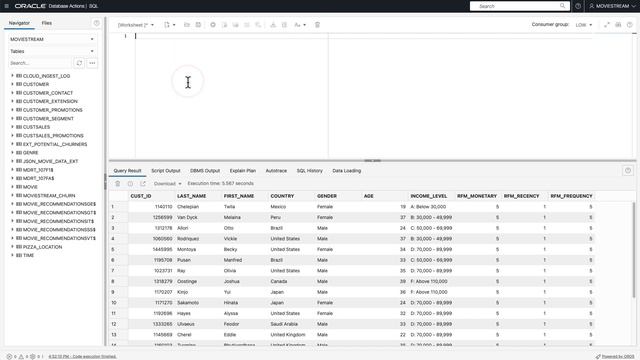Open the new file dropdown arrow

[174, 25]
